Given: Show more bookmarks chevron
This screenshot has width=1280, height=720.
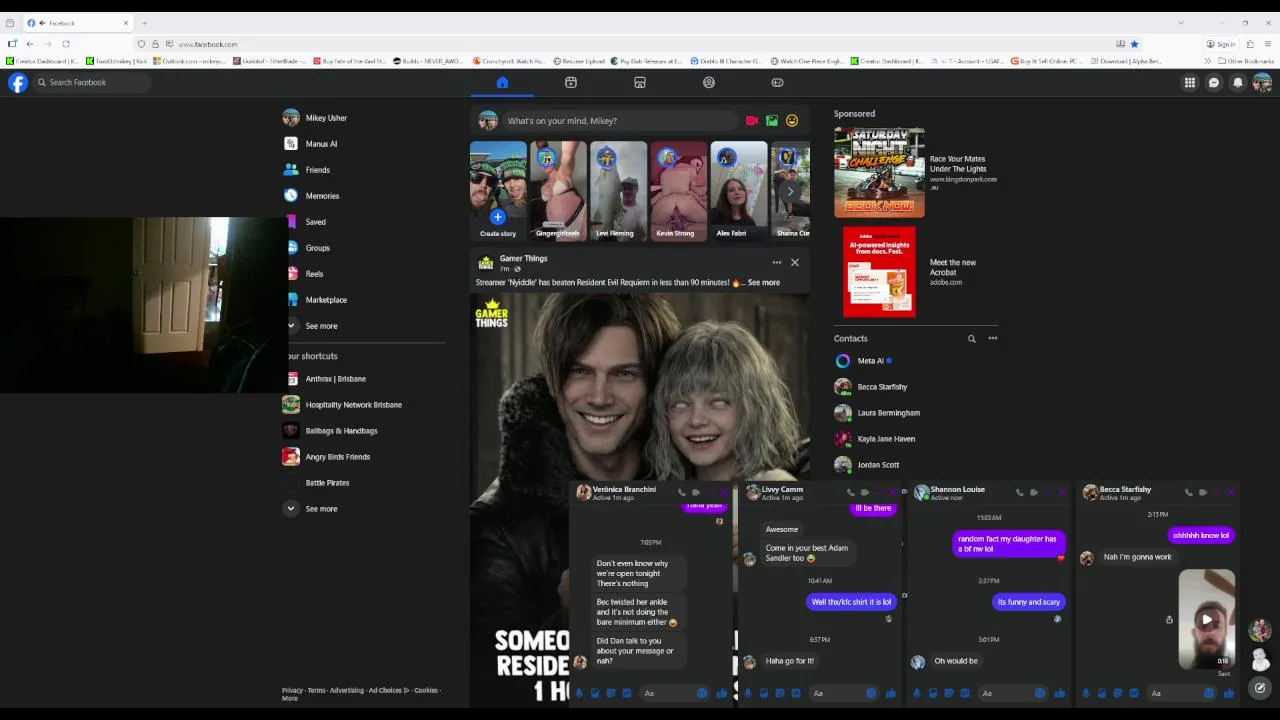Looking at the screenshot, I should (x=1208, y=61).
